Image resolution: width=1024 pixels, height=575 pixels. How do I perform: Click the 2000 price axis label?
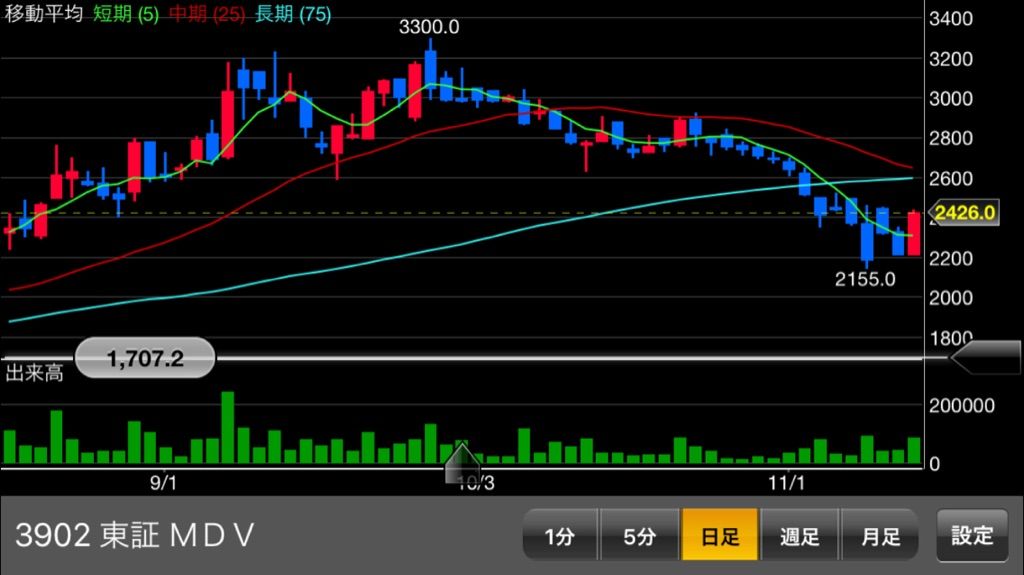coord(951,298)
